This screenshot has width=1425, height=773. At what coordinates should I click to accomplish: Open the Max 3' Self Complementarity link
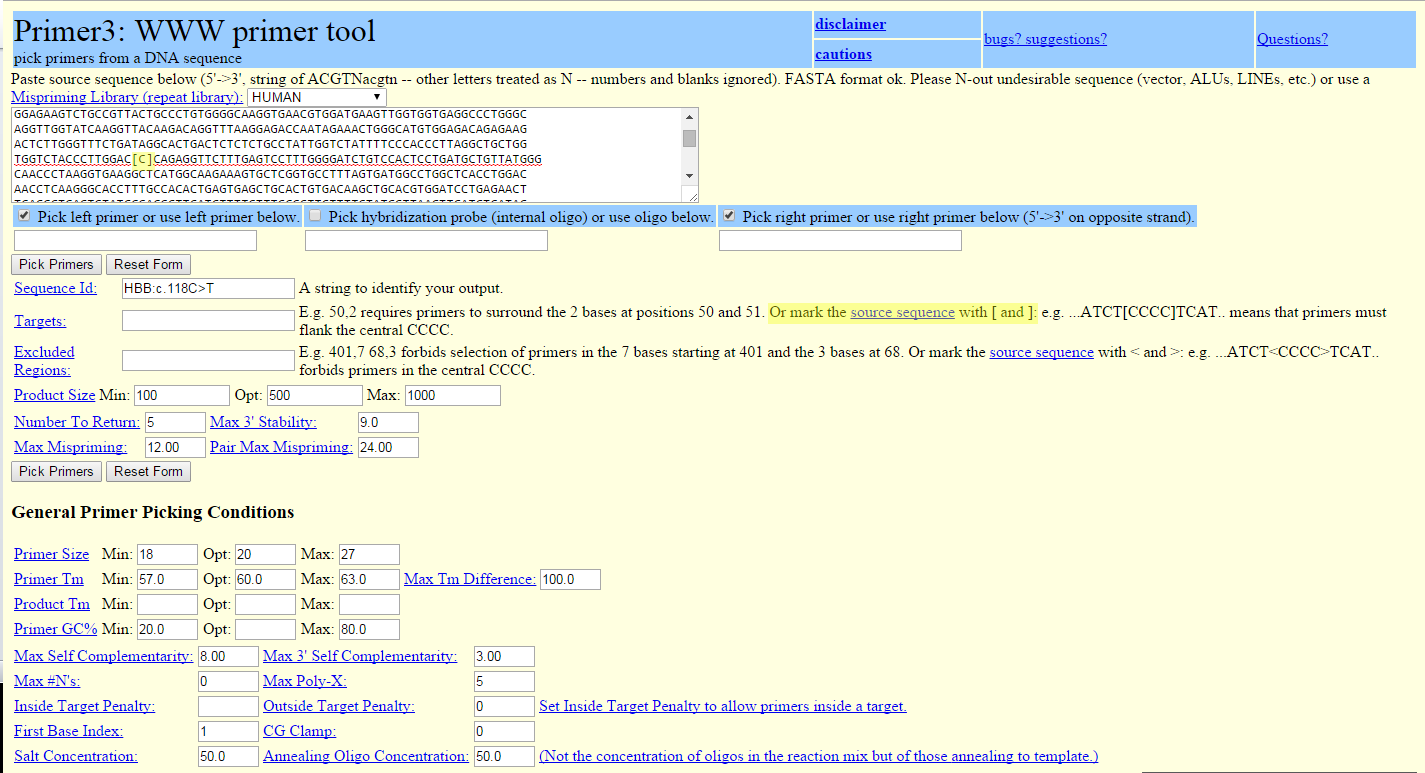[x=360, y=656]
